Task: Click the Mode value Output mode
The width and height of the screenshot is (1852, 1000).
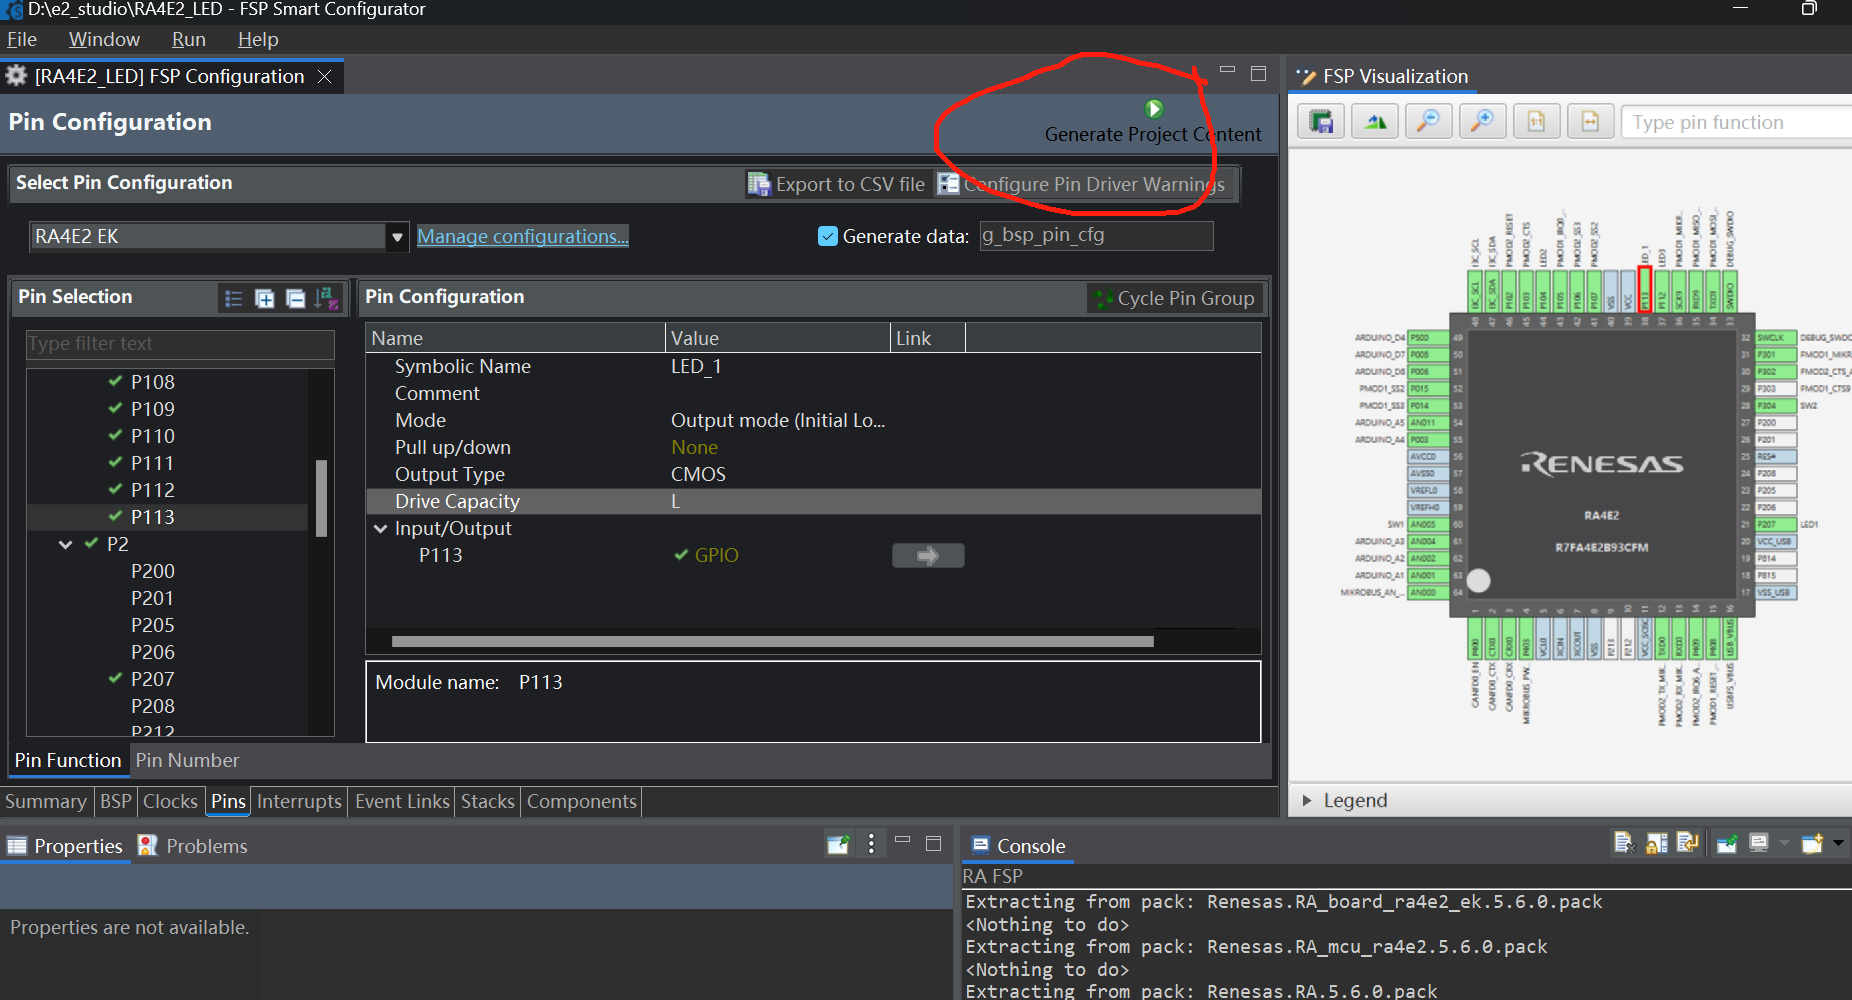Action: click(778, 421)
